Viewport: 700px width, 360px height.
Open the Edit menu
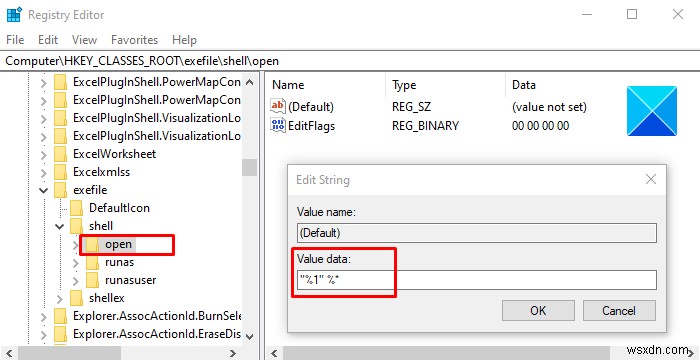(x=48, y=40)
